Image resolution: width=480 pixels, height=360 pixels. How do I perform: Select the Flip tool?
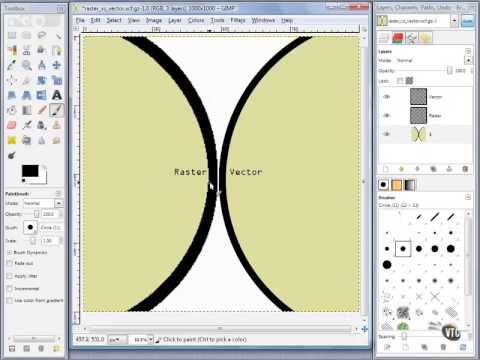pyautogui.click(x=42, y=95)
